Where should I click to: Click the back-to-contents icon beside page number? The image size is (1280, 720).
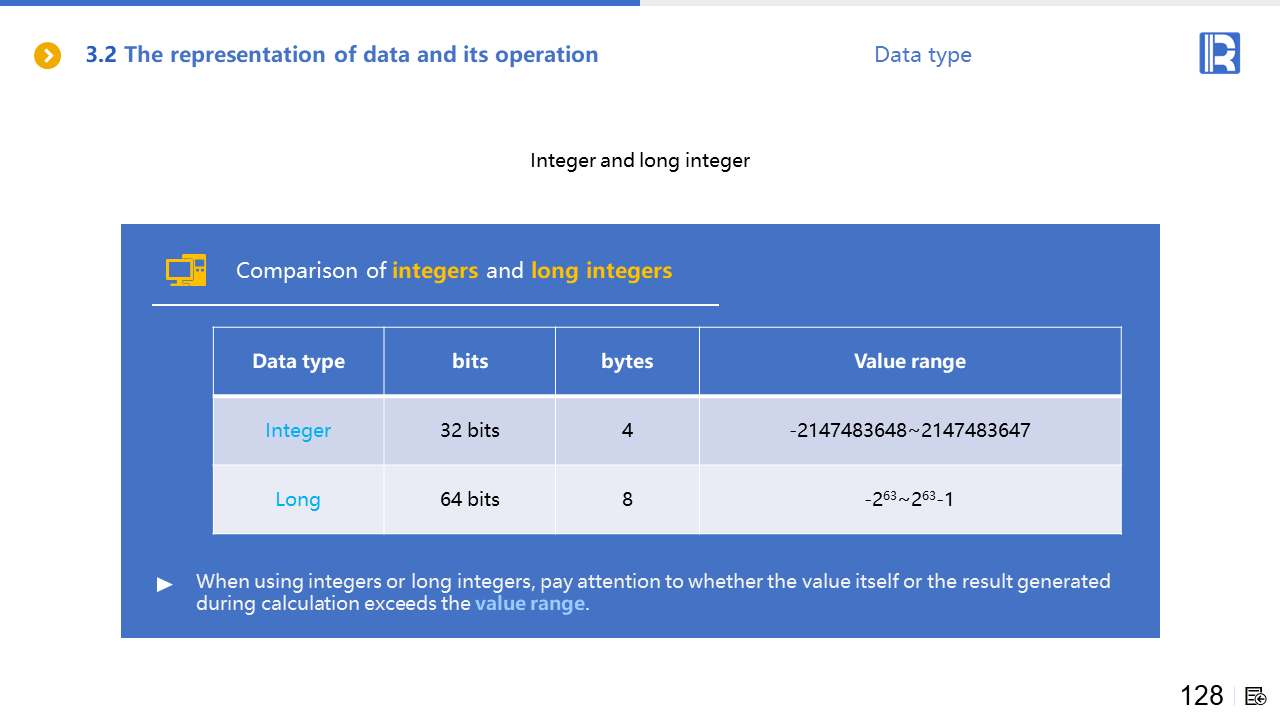pos(1256,696)
